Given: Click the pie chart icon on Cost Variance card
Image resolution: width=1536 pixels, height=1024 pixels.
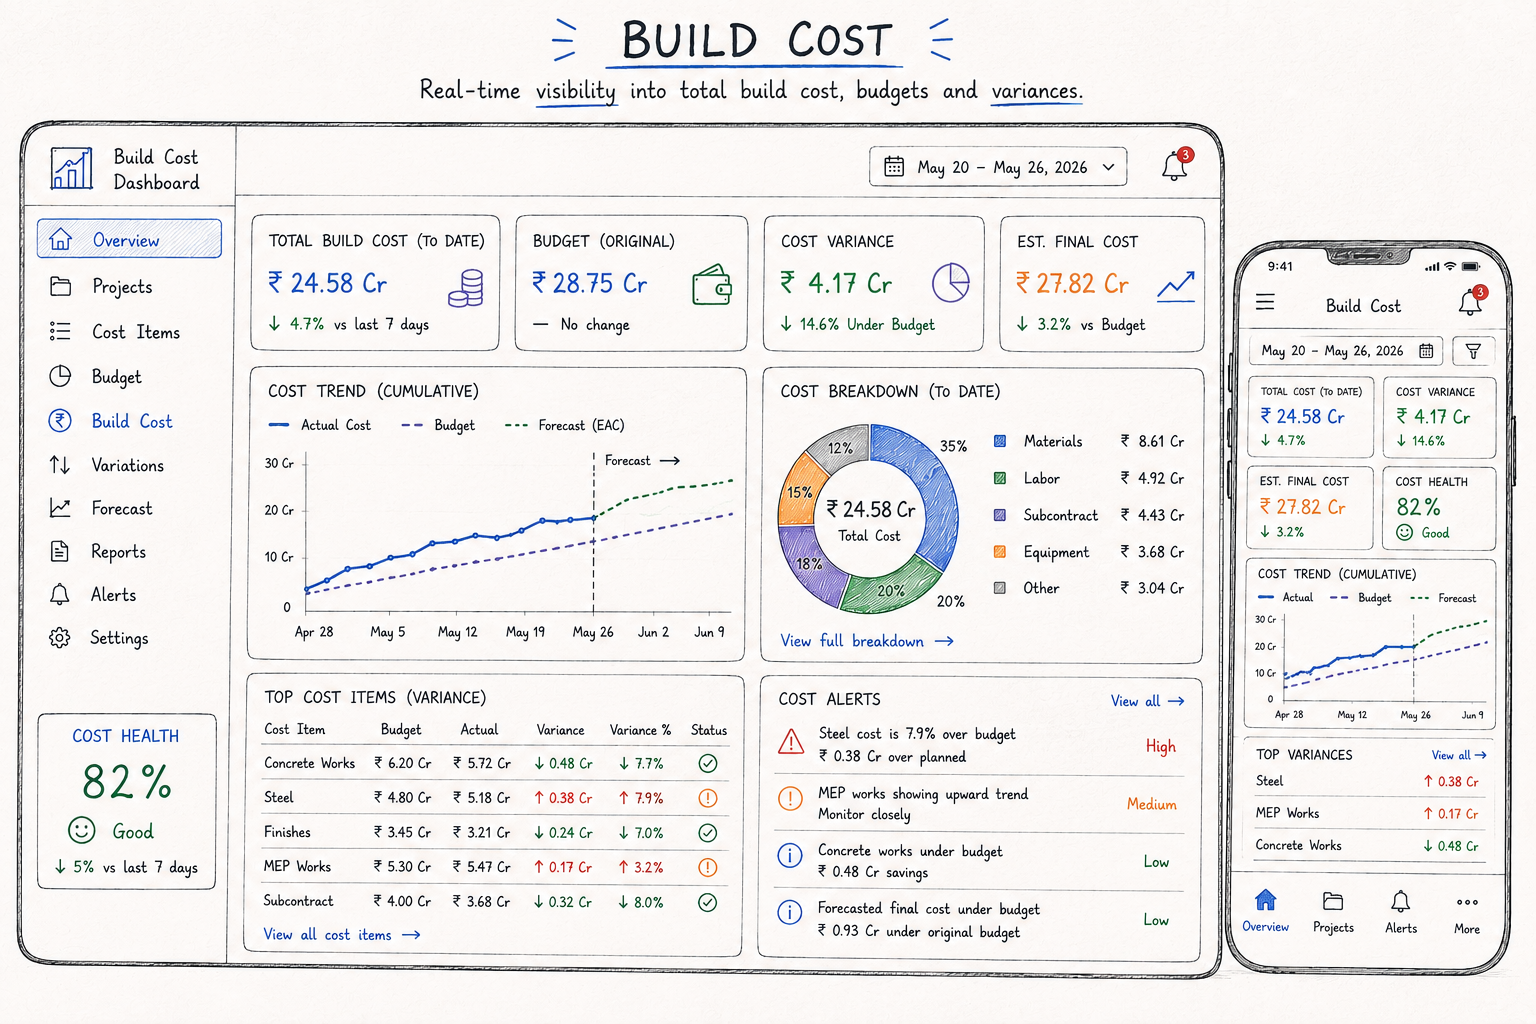Looking at the screenshot, I should point(951,283).
